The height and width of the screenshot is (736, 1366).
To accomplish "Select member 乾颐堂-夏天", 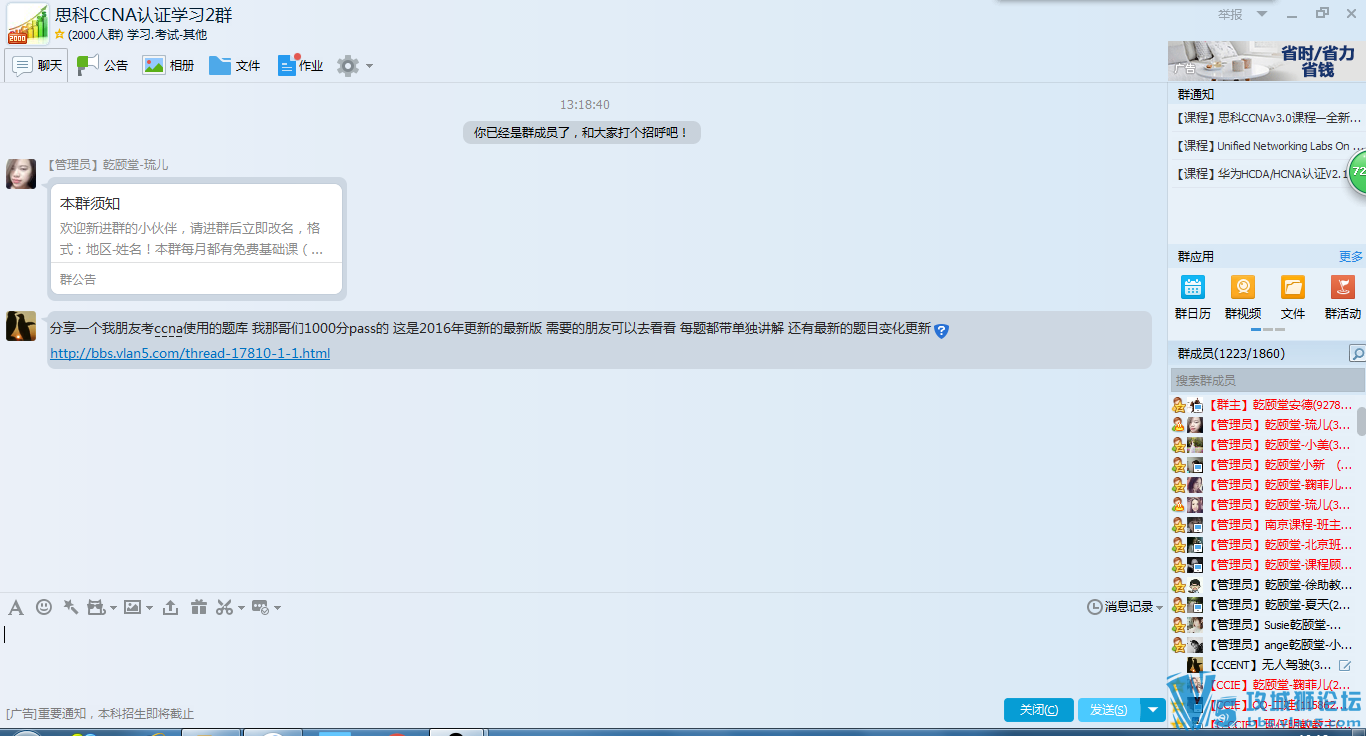I will pyautogui.click(x=1262, y=605).
